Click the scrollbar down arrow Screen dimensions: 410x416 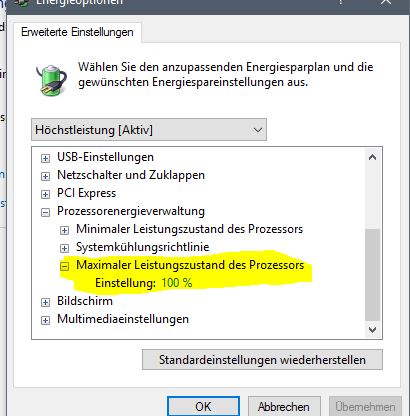[x=372, y=330]
